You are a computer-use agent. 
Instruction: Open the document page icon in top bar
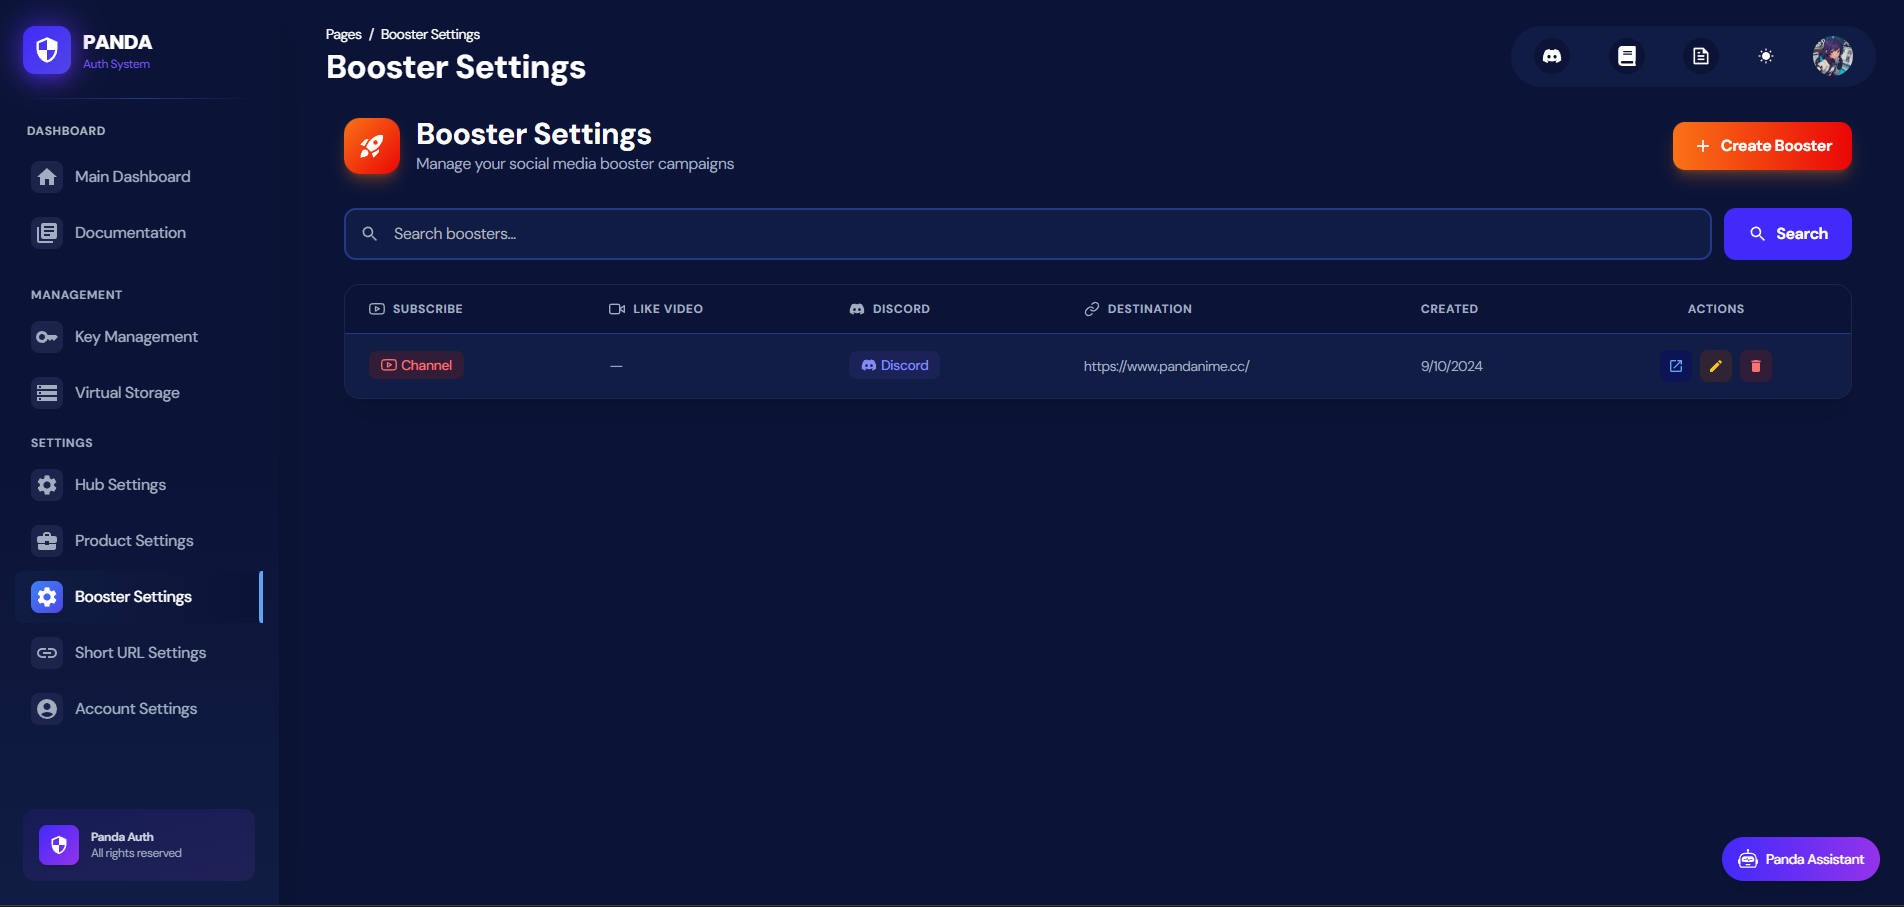point(1699,56)
